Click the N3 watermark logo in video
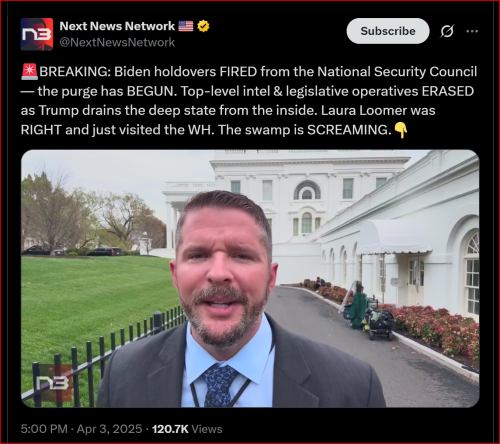This screenshot has width=500, height=444. click(53, 383)
